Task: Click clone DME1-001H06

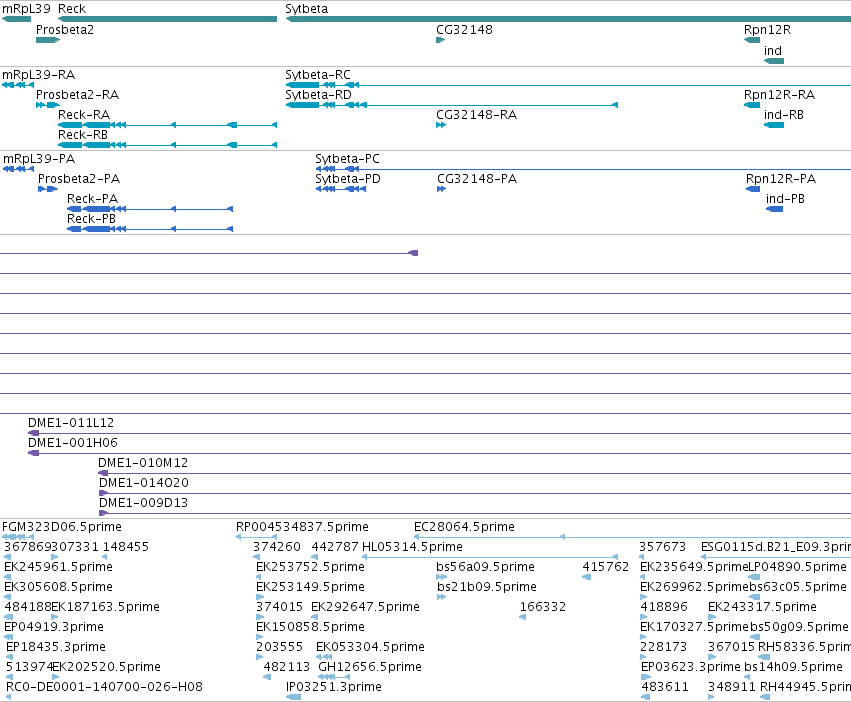Action: pos(73,443)
